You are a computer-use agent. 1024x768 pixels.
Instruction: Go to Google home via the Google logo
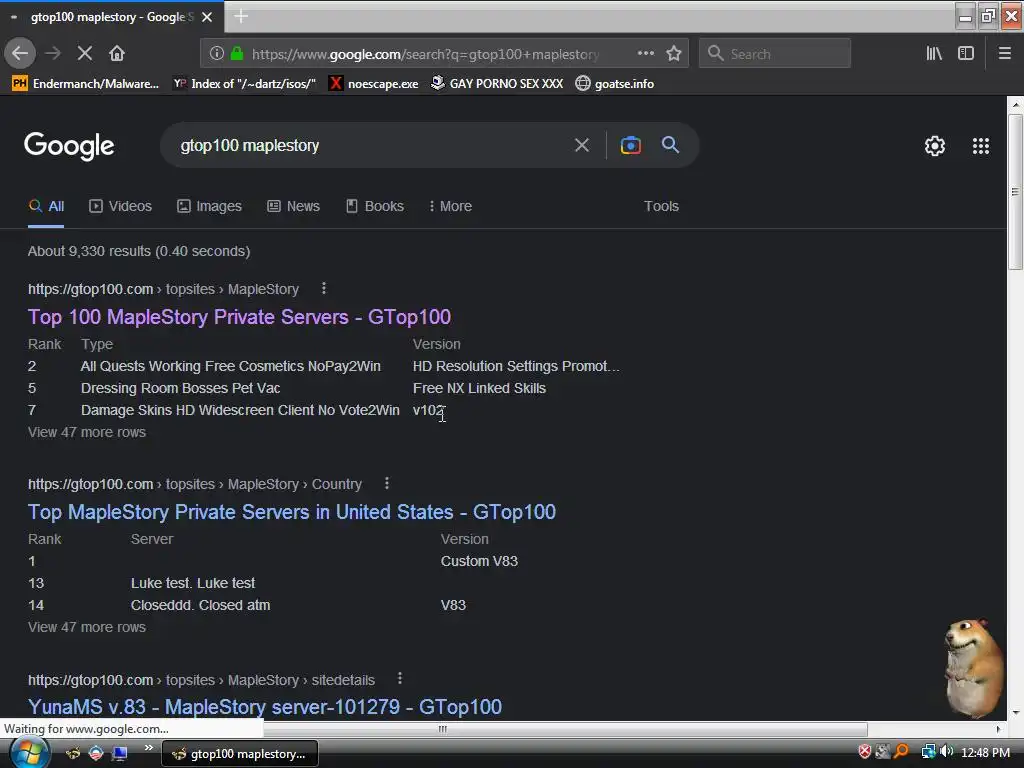point(69,146)
